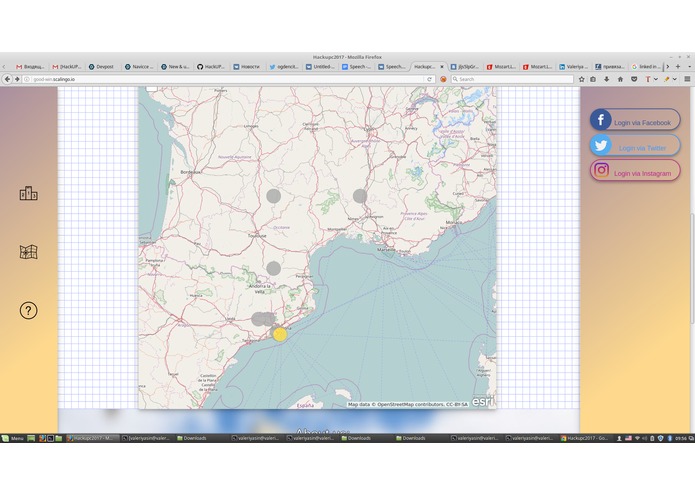Launch terminal from taskbar quick launcher
695x494 pixels.
click(x=50, y=438)
